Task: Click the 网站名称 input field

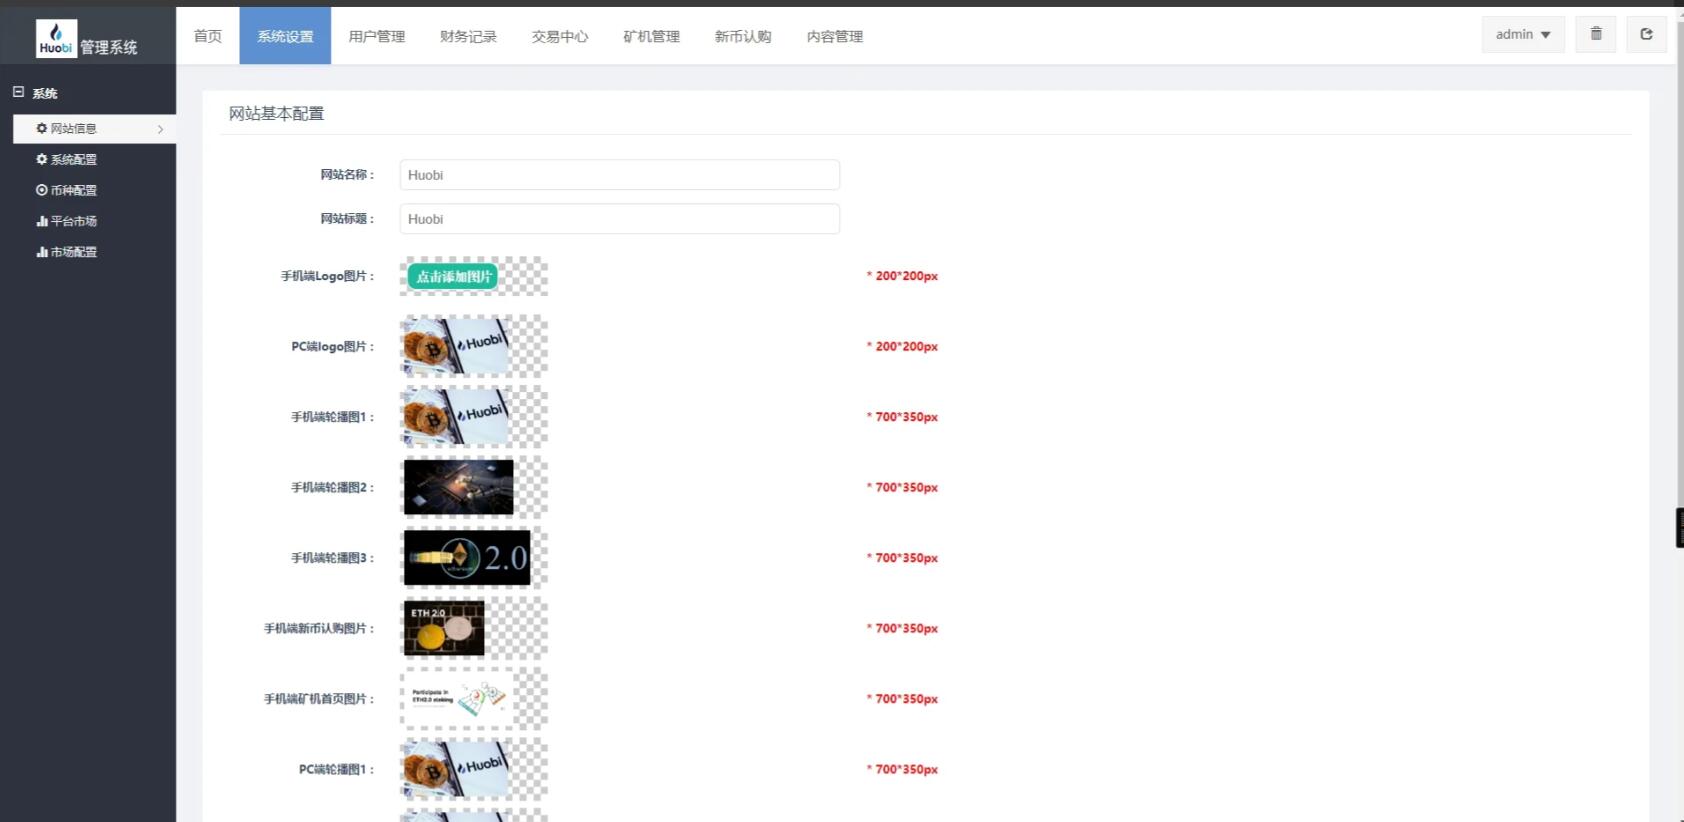Action: click(x=619, y=175)
